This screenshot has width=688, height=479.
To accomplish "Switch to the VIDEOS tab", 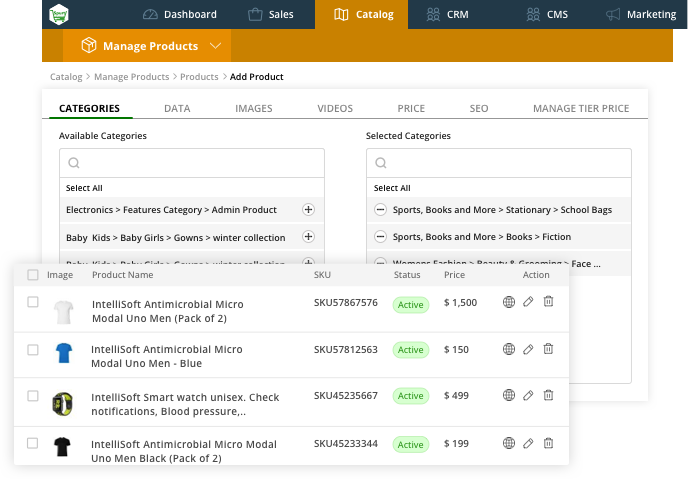I will coord(335,108).
